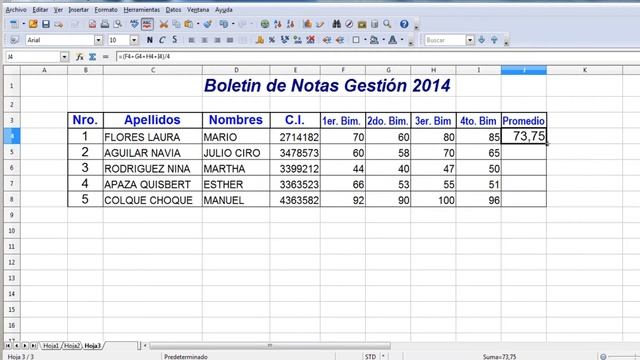Sort descending icon
This screenshot has width=640, height=360.
point(290,24)
